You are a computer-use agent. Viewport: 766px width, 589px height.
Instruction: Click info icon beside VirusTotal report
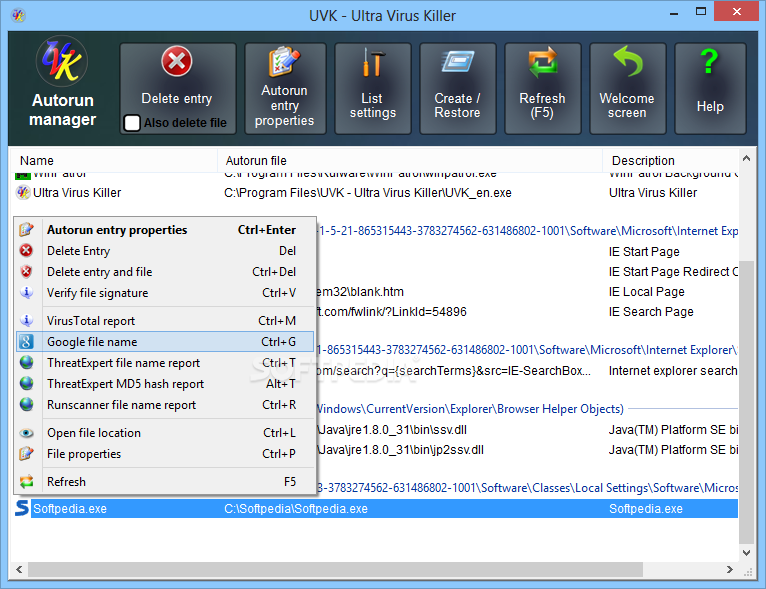pos(26,320)
